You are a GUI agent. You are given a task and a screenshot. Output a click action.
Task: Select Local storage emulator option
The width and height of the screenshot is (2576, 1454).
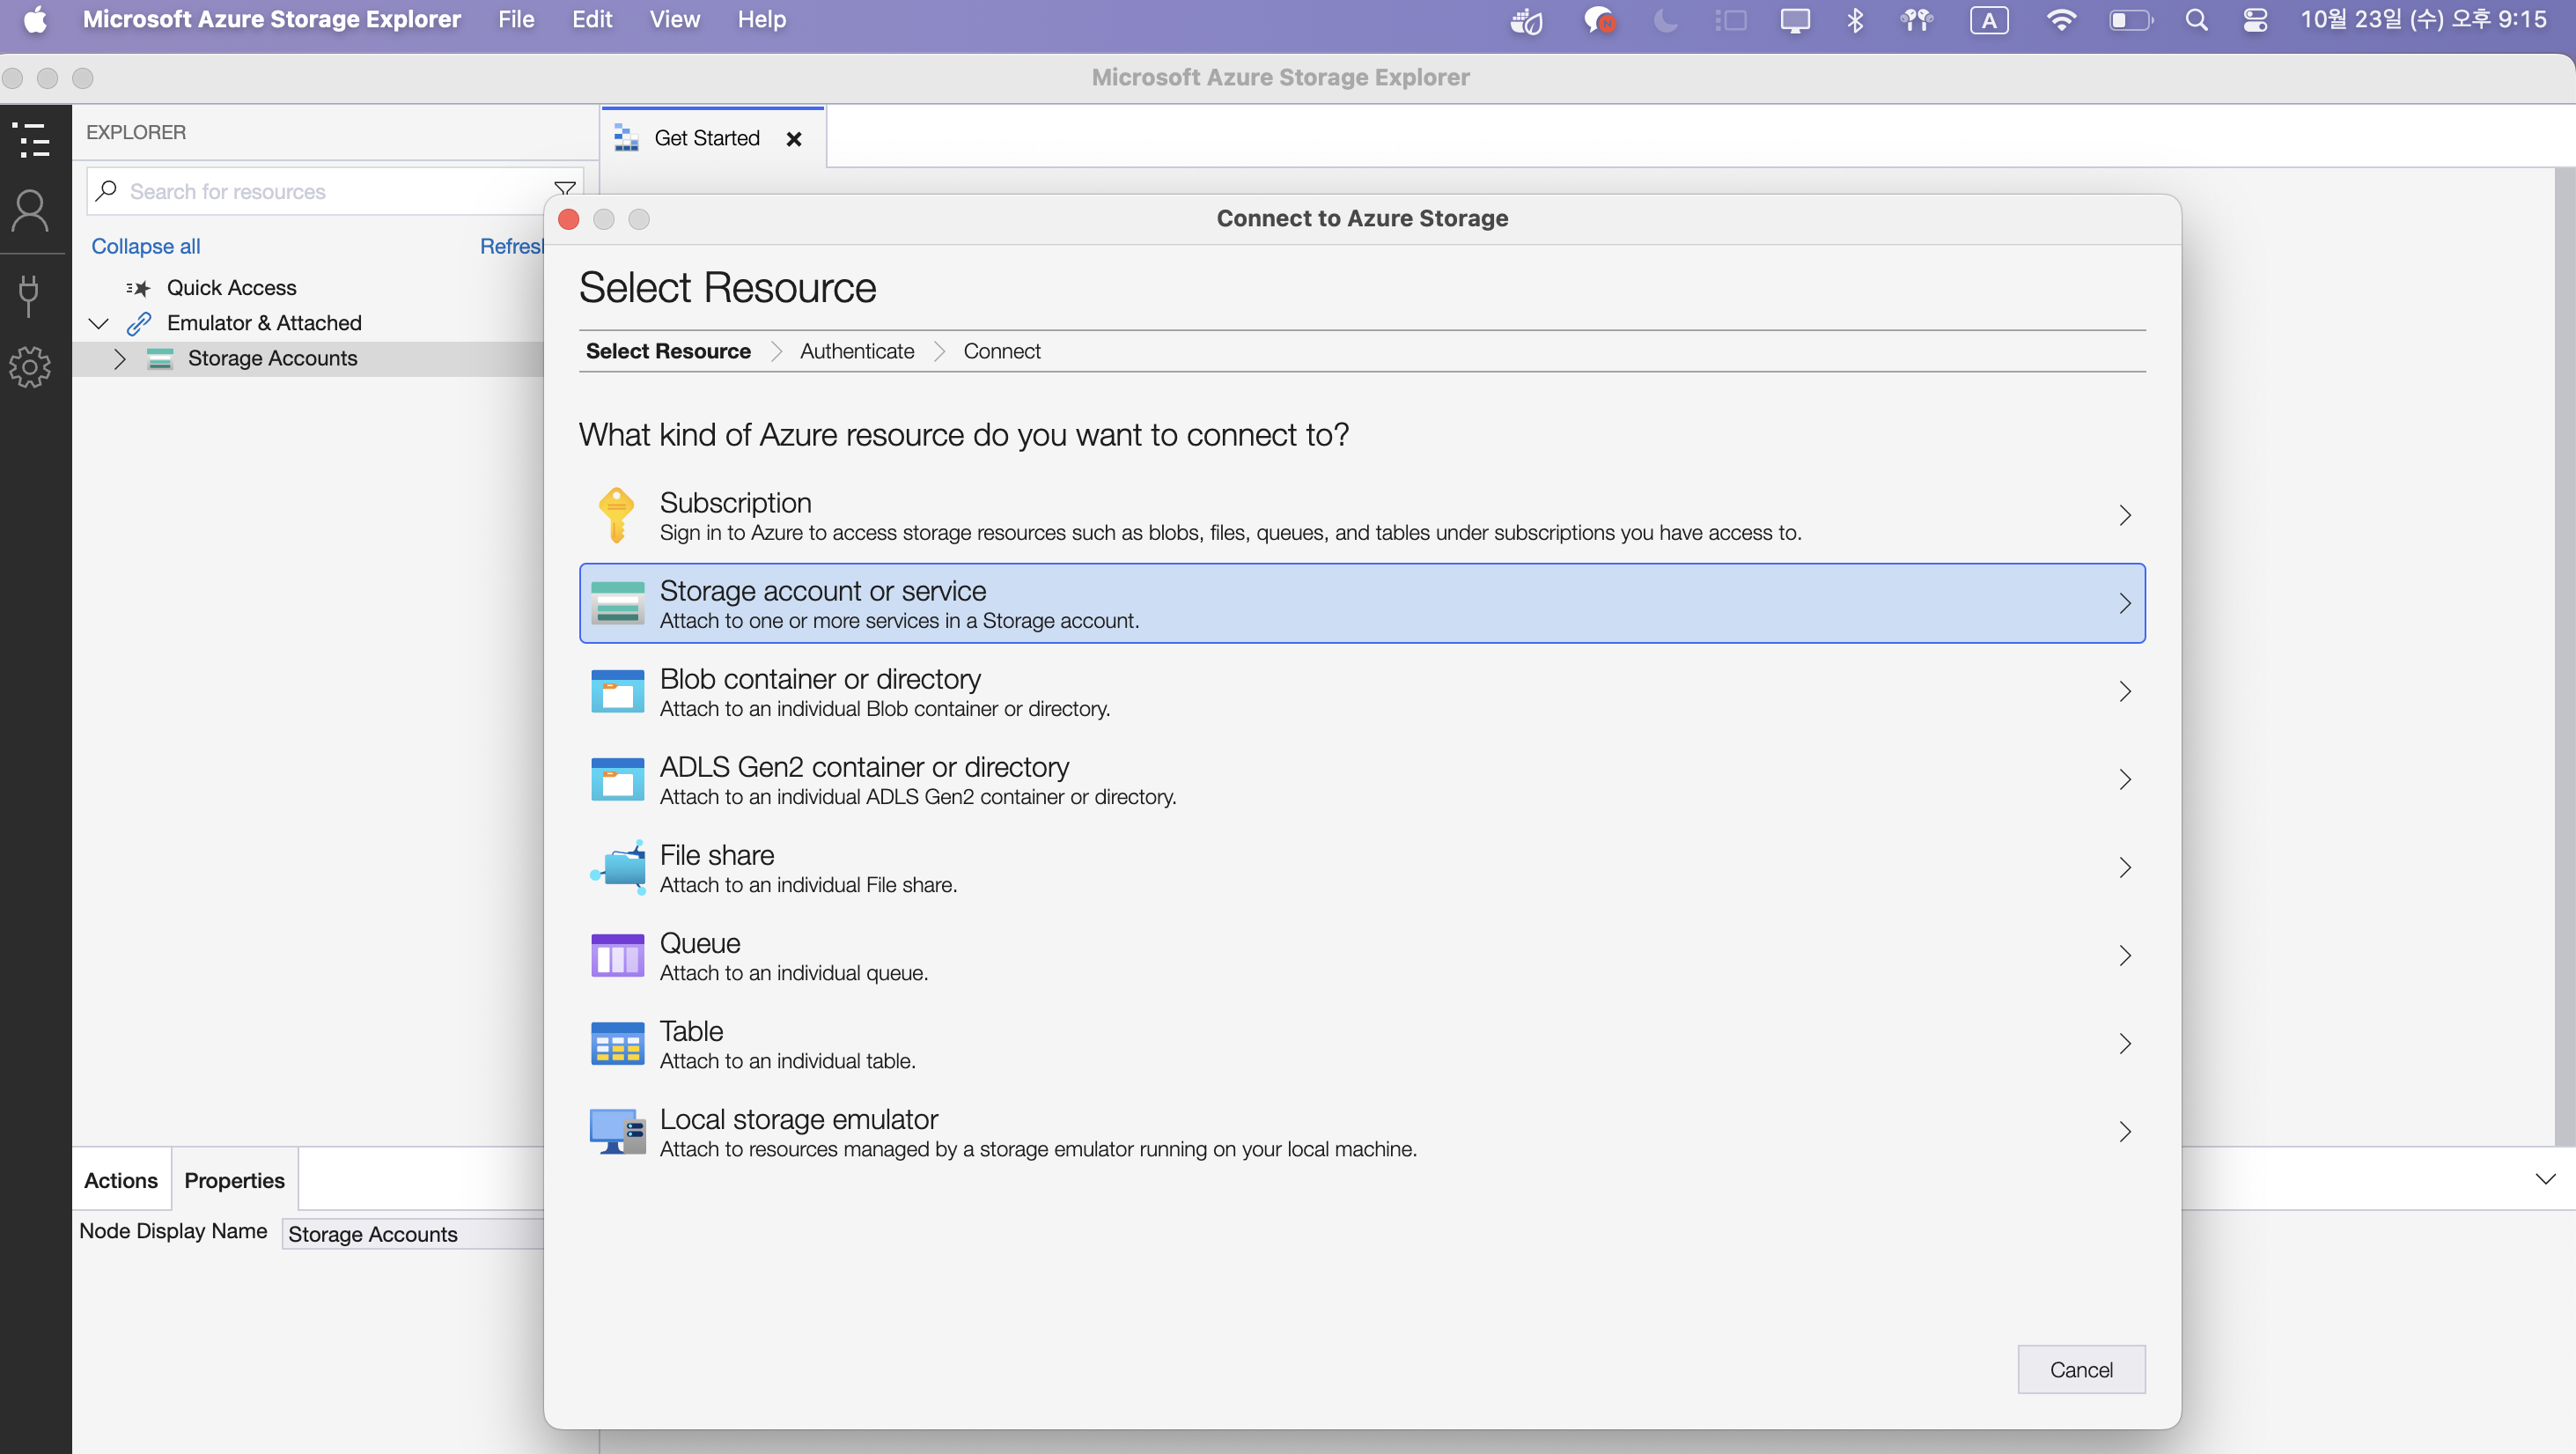pyautogui.click(x=1362, y=1130)
